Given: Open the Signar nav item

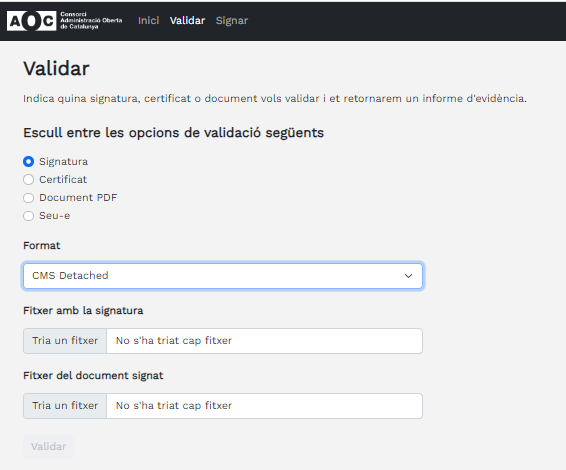Looking at the screenshot, I should pos(232,21).
